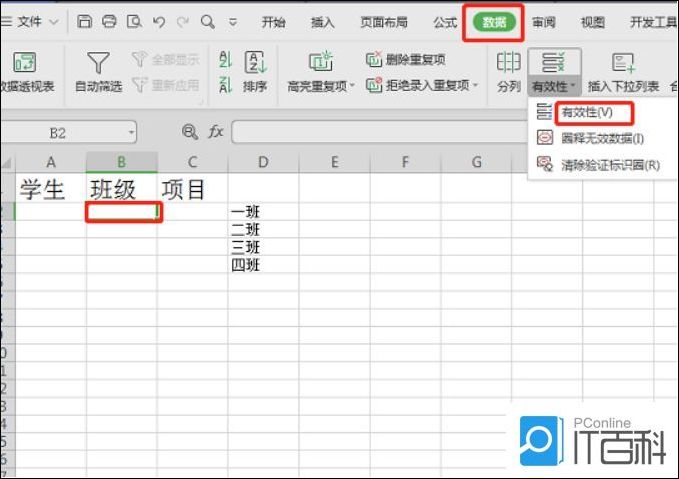Open the 公式 tab

pyautogui.click(x=445, y=22)
